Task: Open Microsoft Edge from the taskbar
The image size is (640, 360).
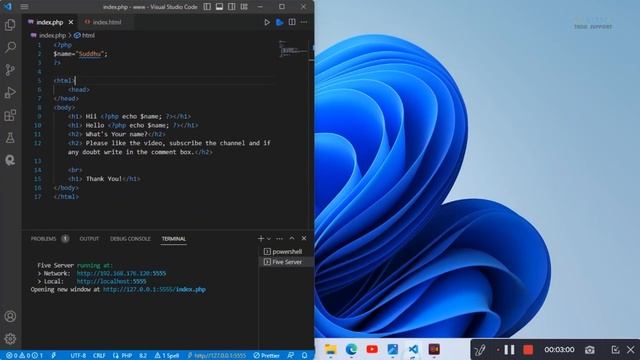Action: 351,349
